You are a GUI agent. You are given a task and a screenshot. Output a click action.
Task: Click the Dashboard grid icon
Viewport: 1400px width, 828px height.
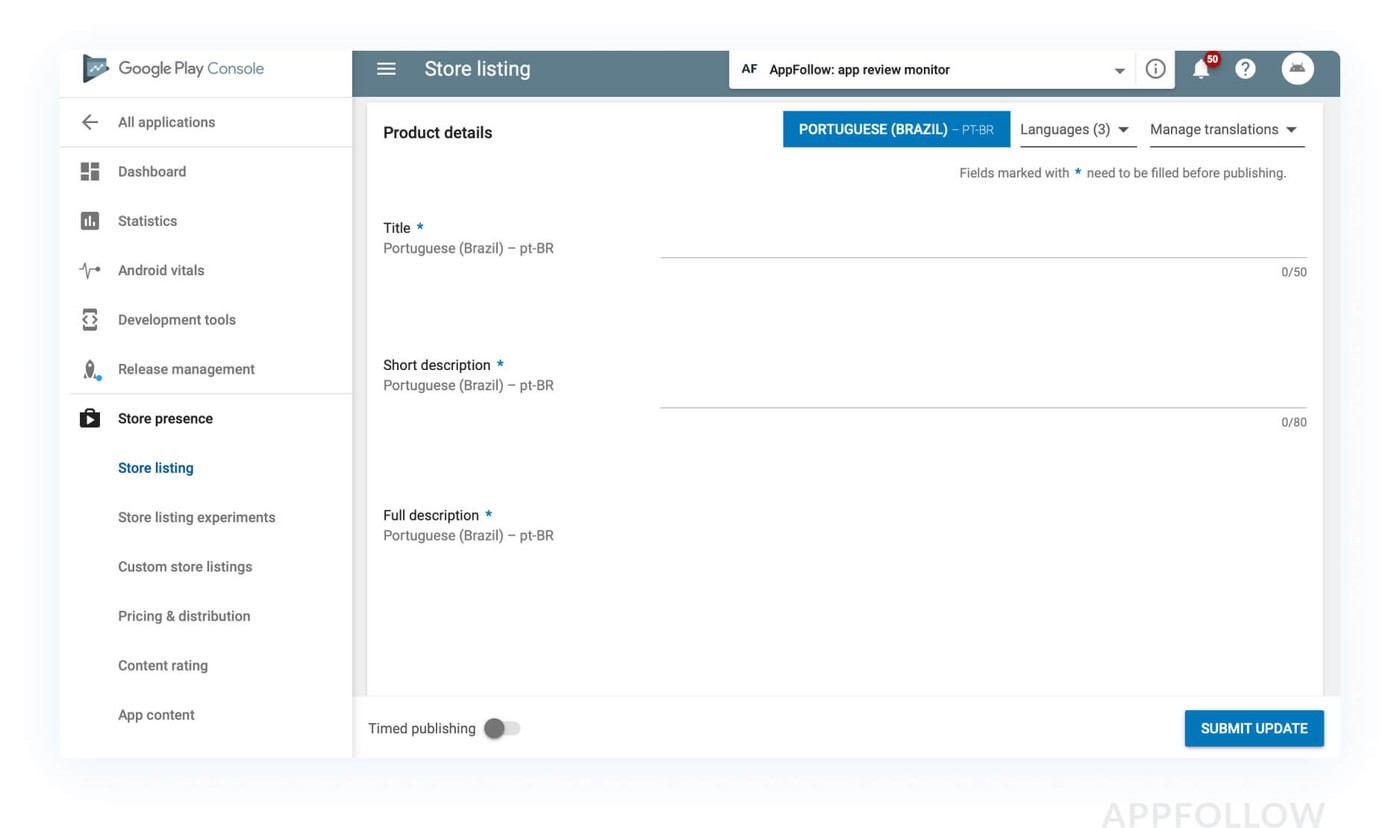(x=90, y=172)
